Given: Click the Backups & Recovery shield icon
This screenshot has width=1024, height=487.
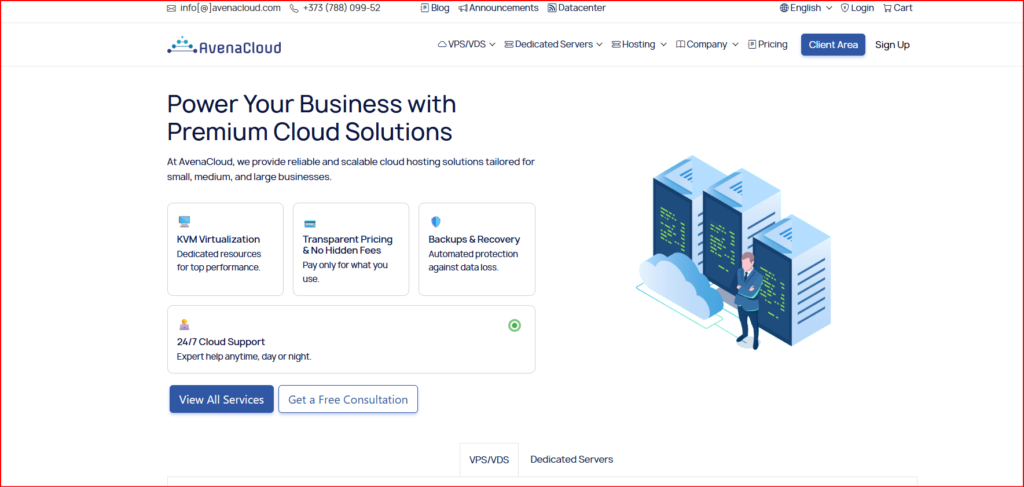Looking at the screenshot, I should tap(435, 222).
